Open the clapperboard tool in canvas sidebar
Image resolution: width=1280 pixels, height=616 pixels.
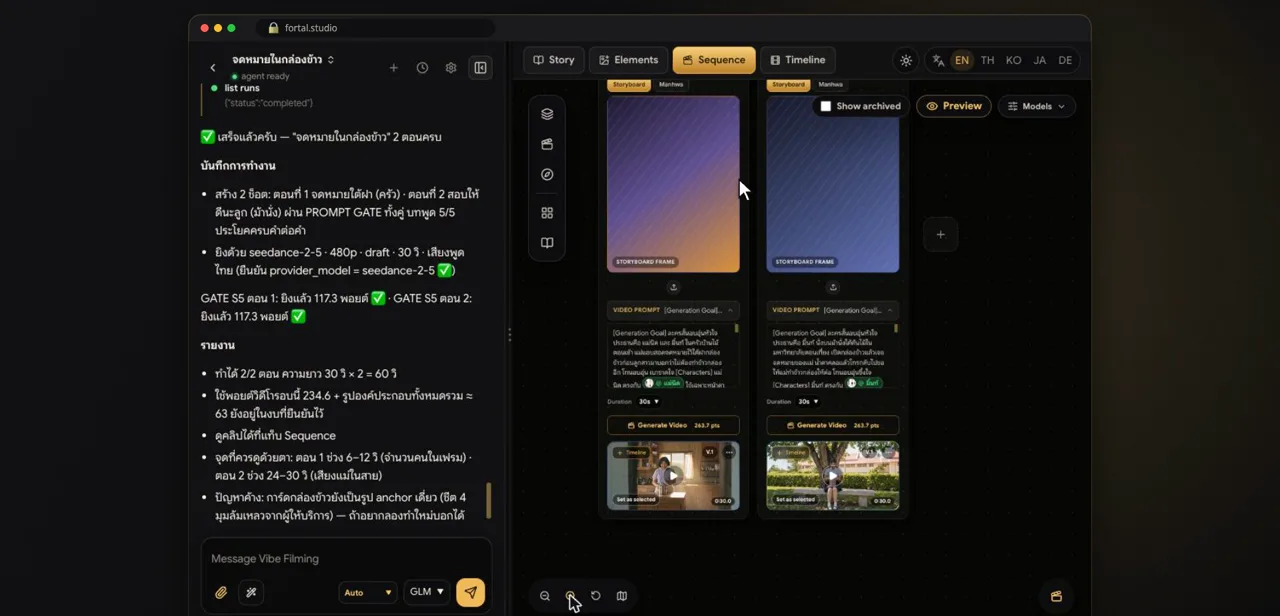547,144
